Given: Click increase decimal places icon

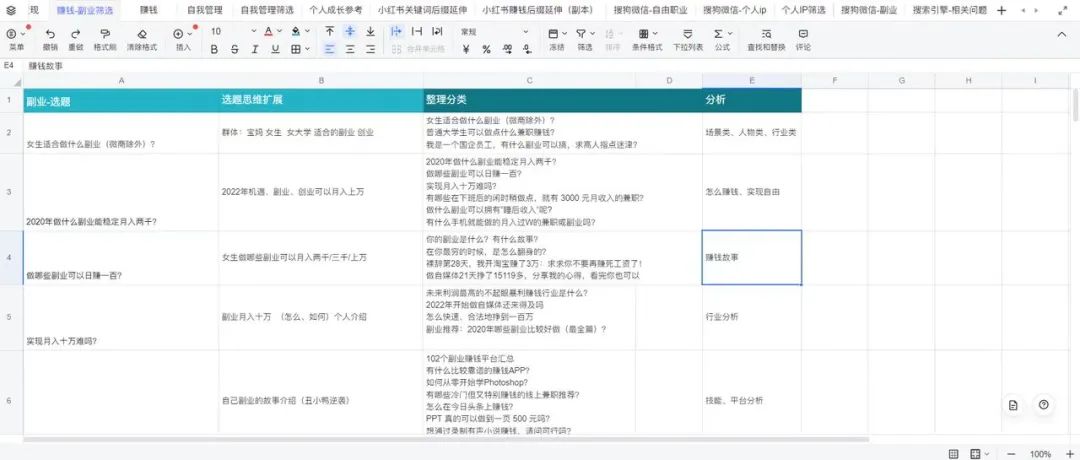Looking at the screenshot, I should click(x=508, y=50).
